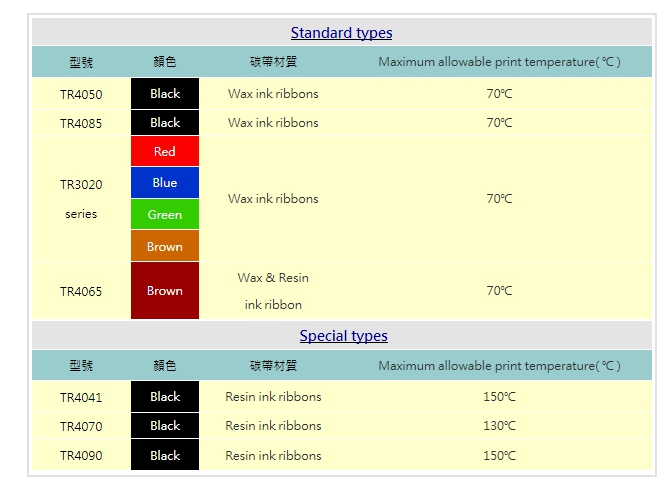This screenshot has height=493, width=672.
Task: Click the 顏色 header under Special types
Action: point(165,366)
